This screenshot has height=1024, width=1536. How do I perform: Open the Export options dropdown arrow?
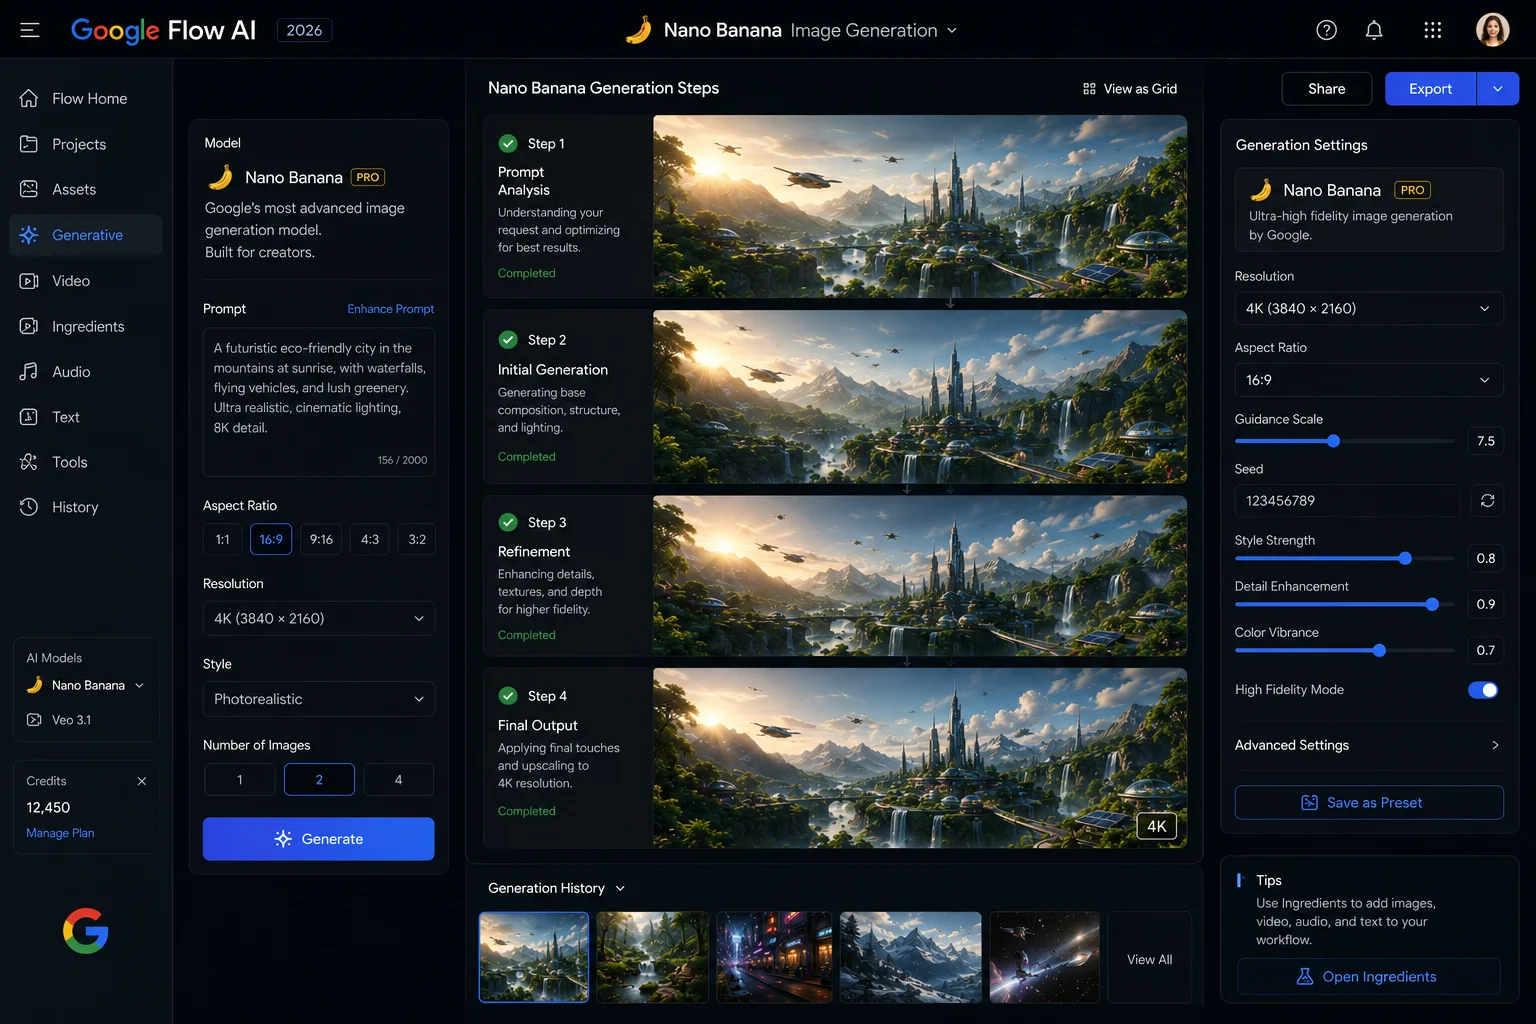click(1498, 89)
